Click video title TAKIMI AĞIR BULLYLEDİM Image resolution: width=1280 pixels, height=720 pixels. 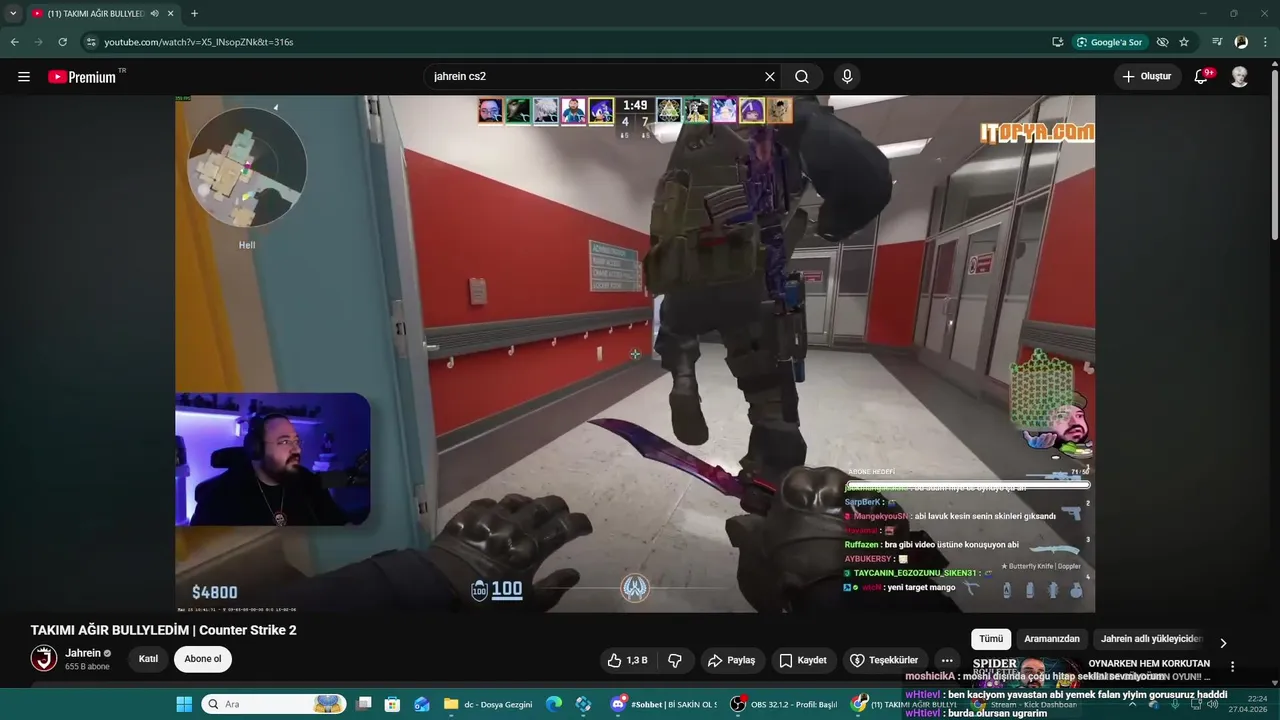(164, 630)
